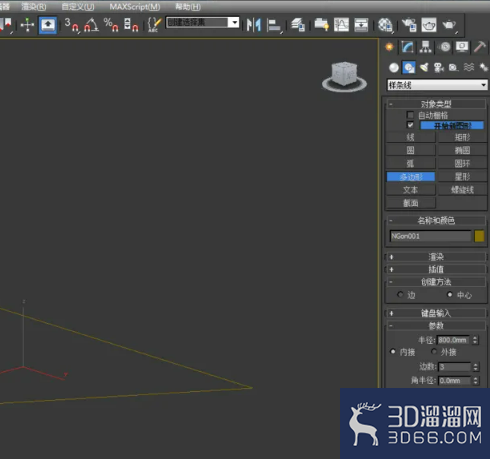Toggle the 3D Snaps magnet icon
This screenshot has width=490, height=459.
tap(72, 25)
